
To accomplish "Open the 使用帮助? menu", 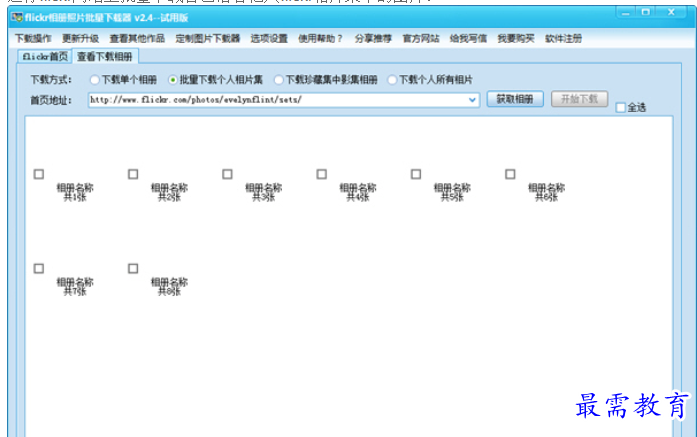I will click(320, 39).
